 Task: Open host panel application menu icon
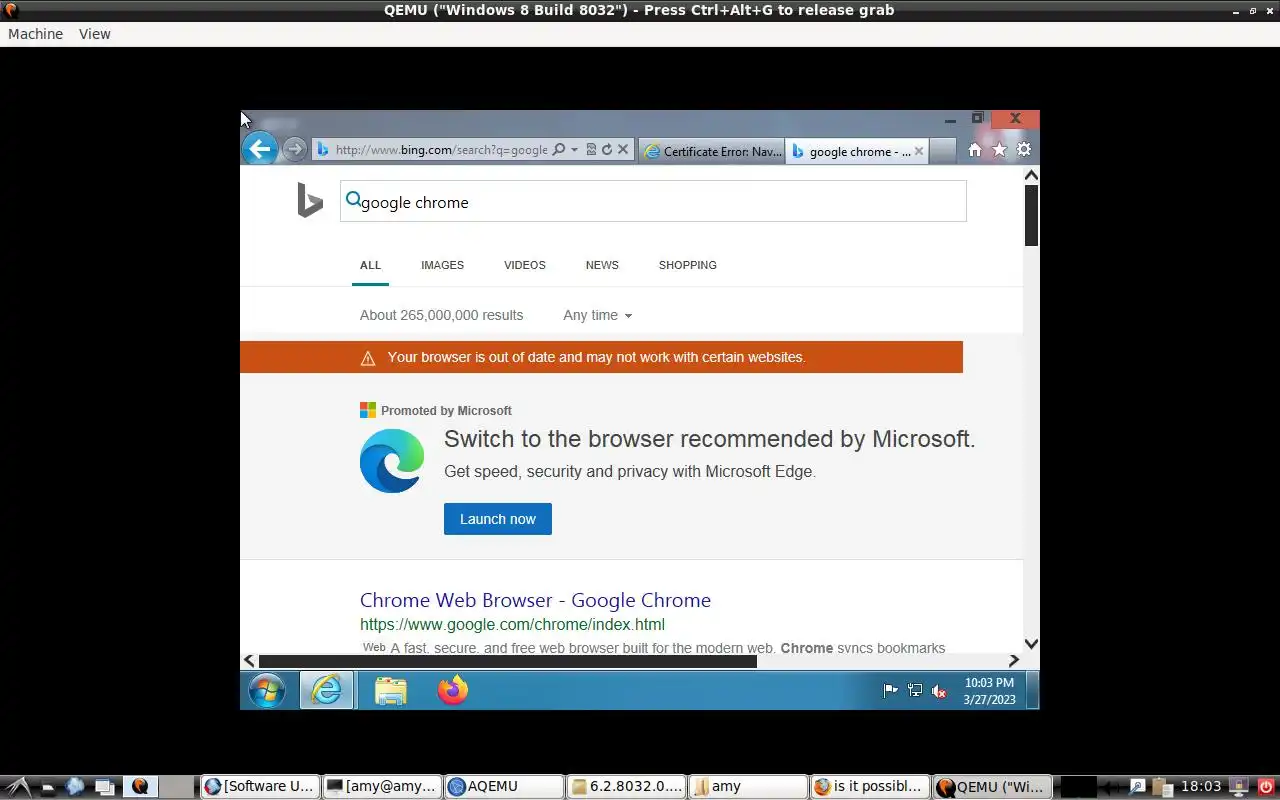pyautogui.click(x=18, y=787)
